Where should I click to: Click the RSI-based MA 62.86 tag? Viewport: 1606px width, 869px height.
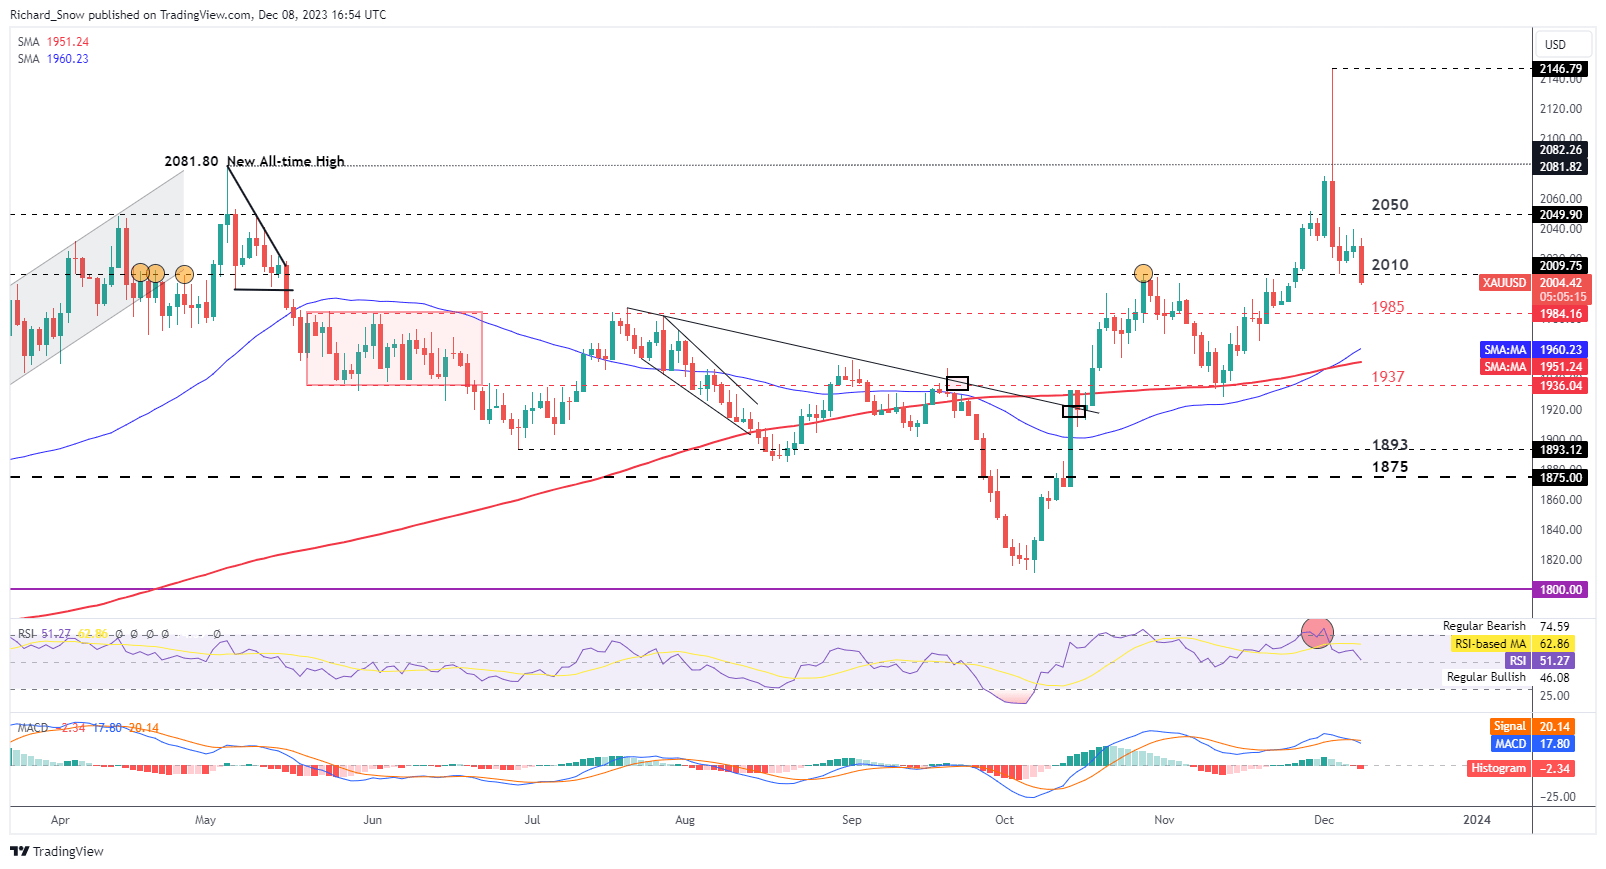coord(1511,644)
